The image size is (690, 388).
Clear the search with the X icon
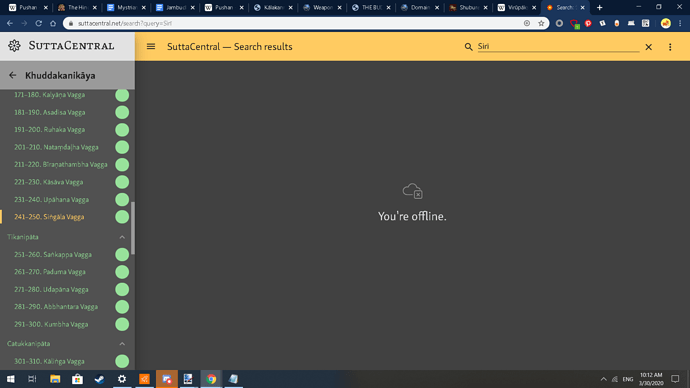click(648, 47)
